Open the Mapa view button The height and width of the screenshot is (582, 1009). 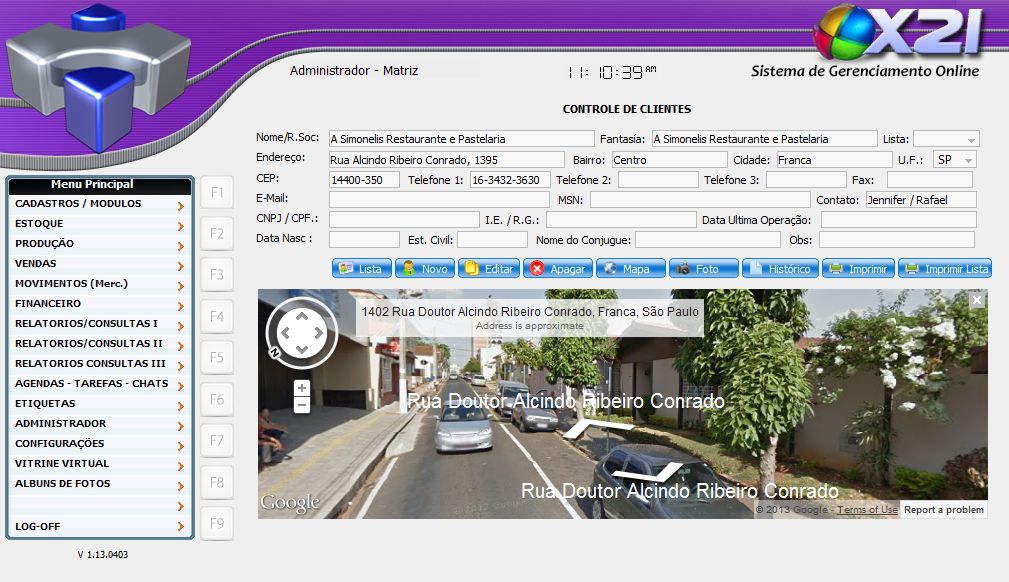(627, 269)
